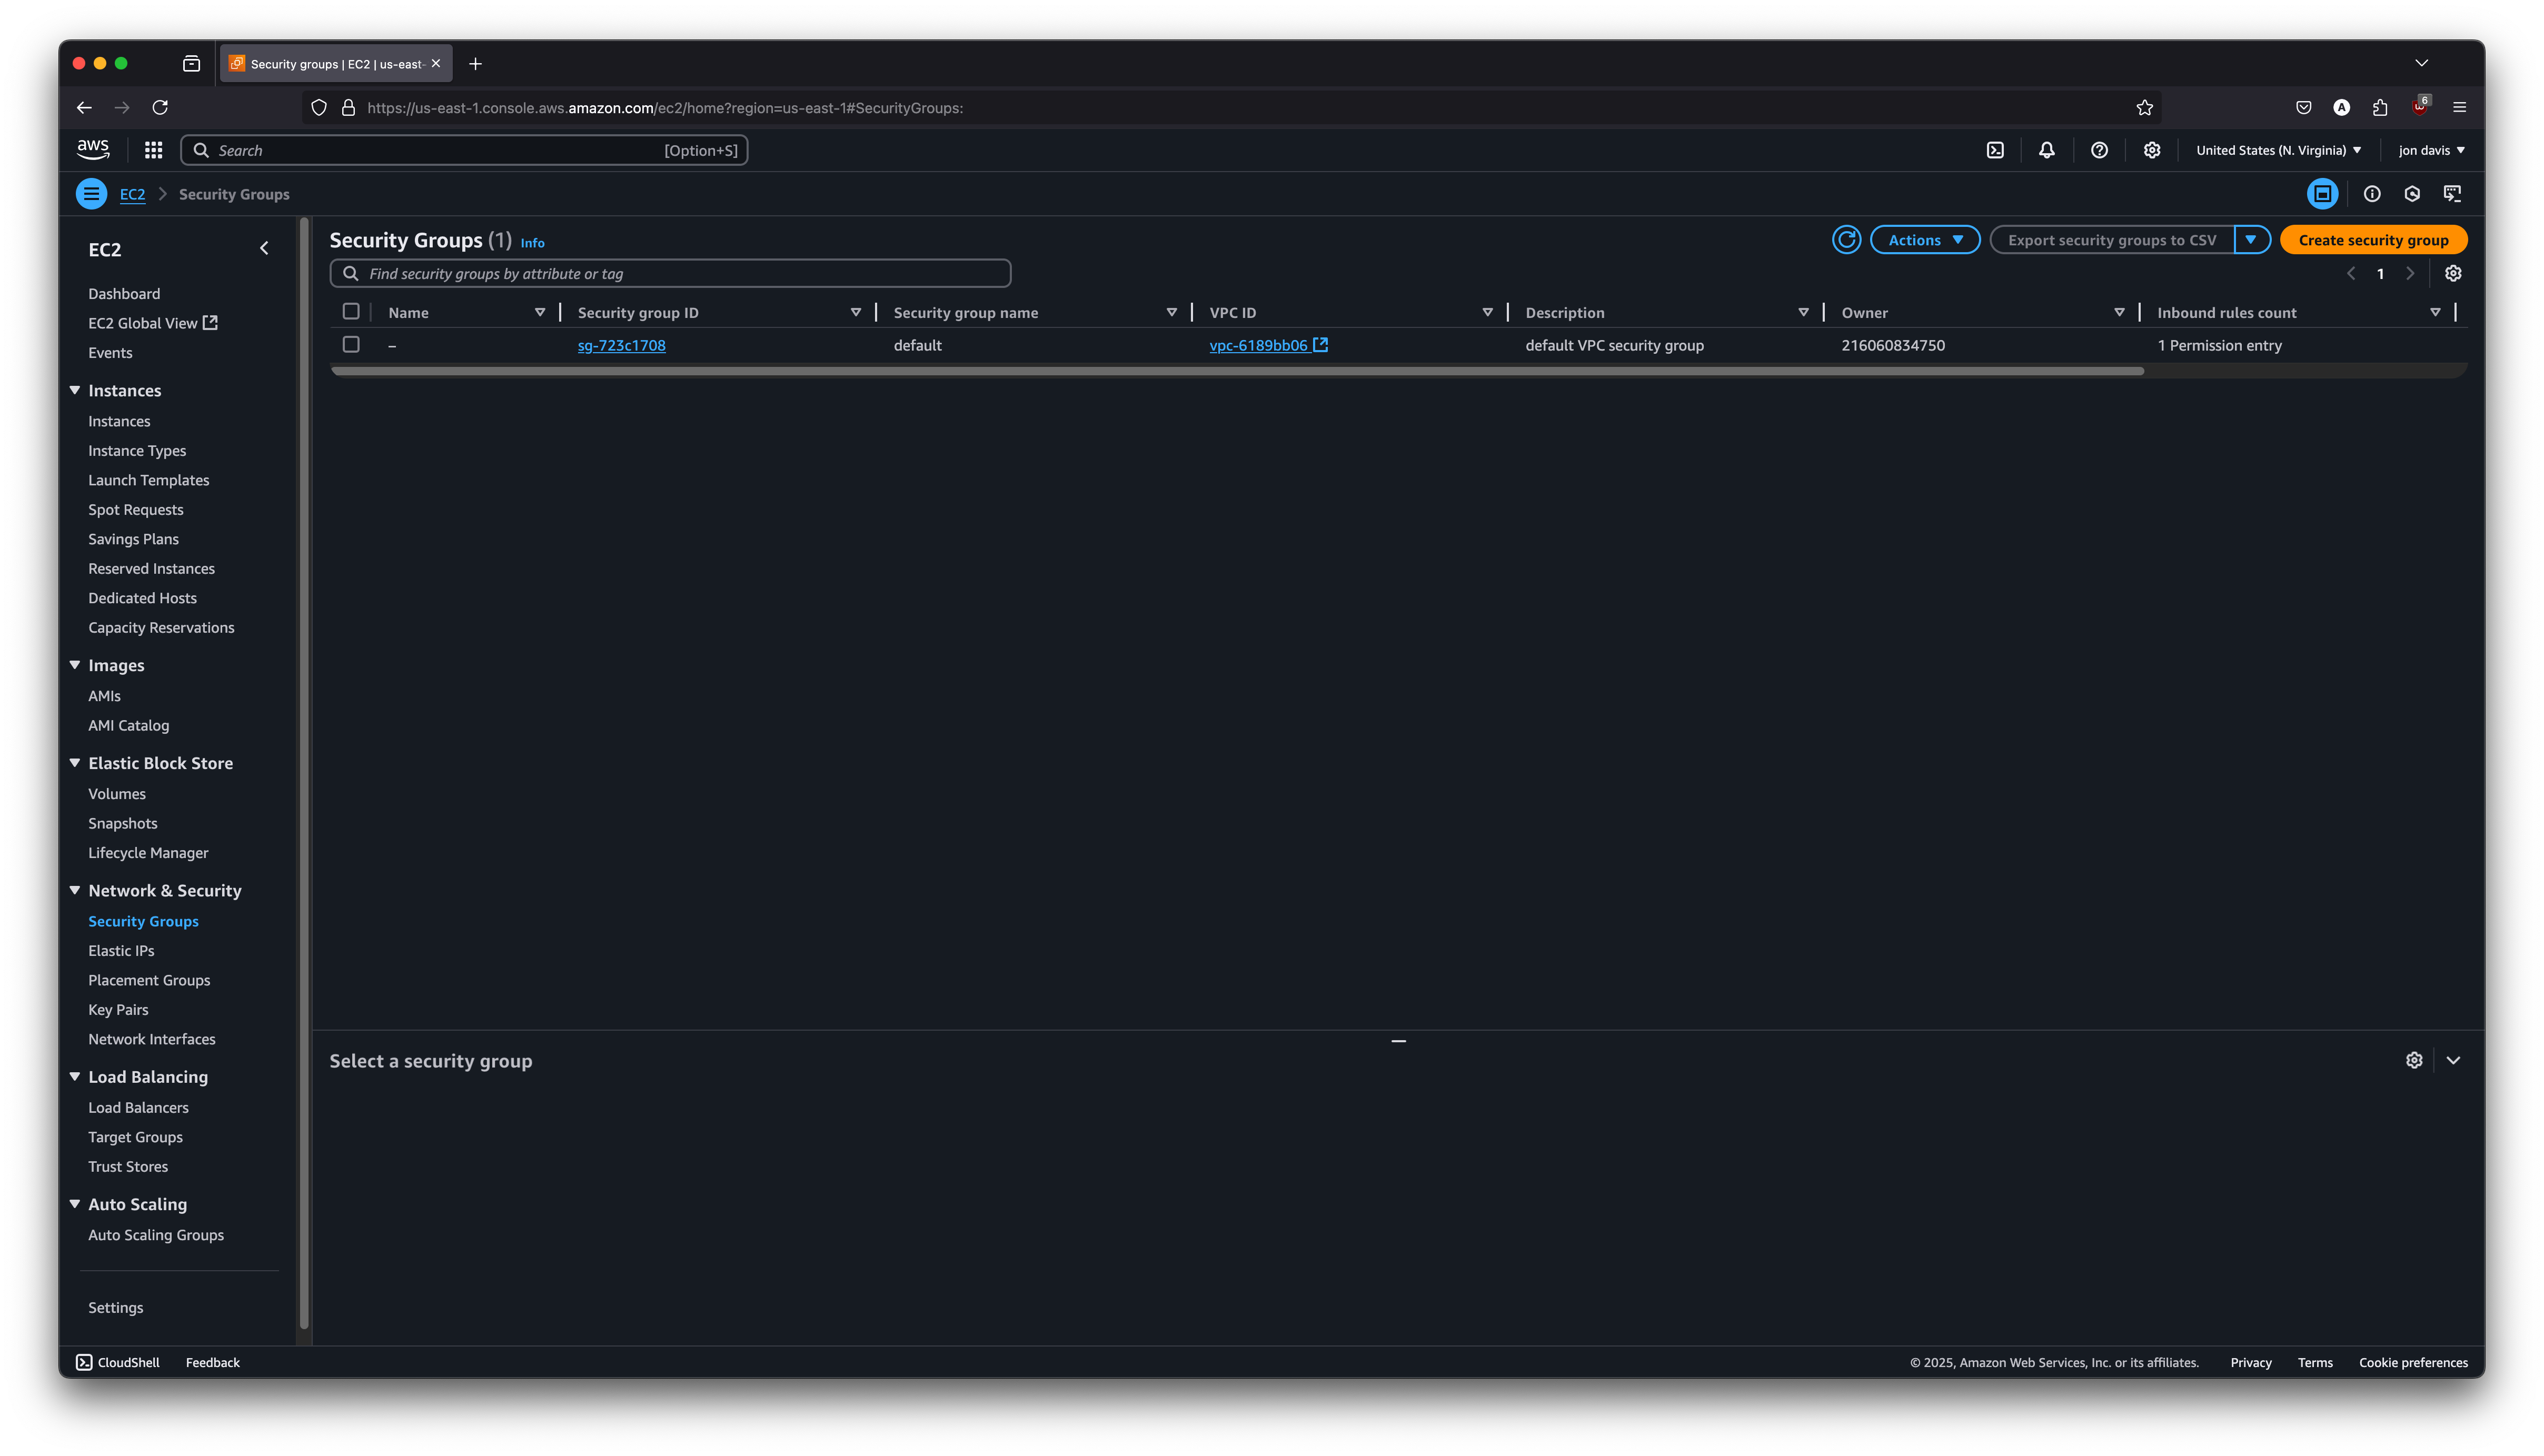Open the Pocket save icon

(x=2304, y=107)
